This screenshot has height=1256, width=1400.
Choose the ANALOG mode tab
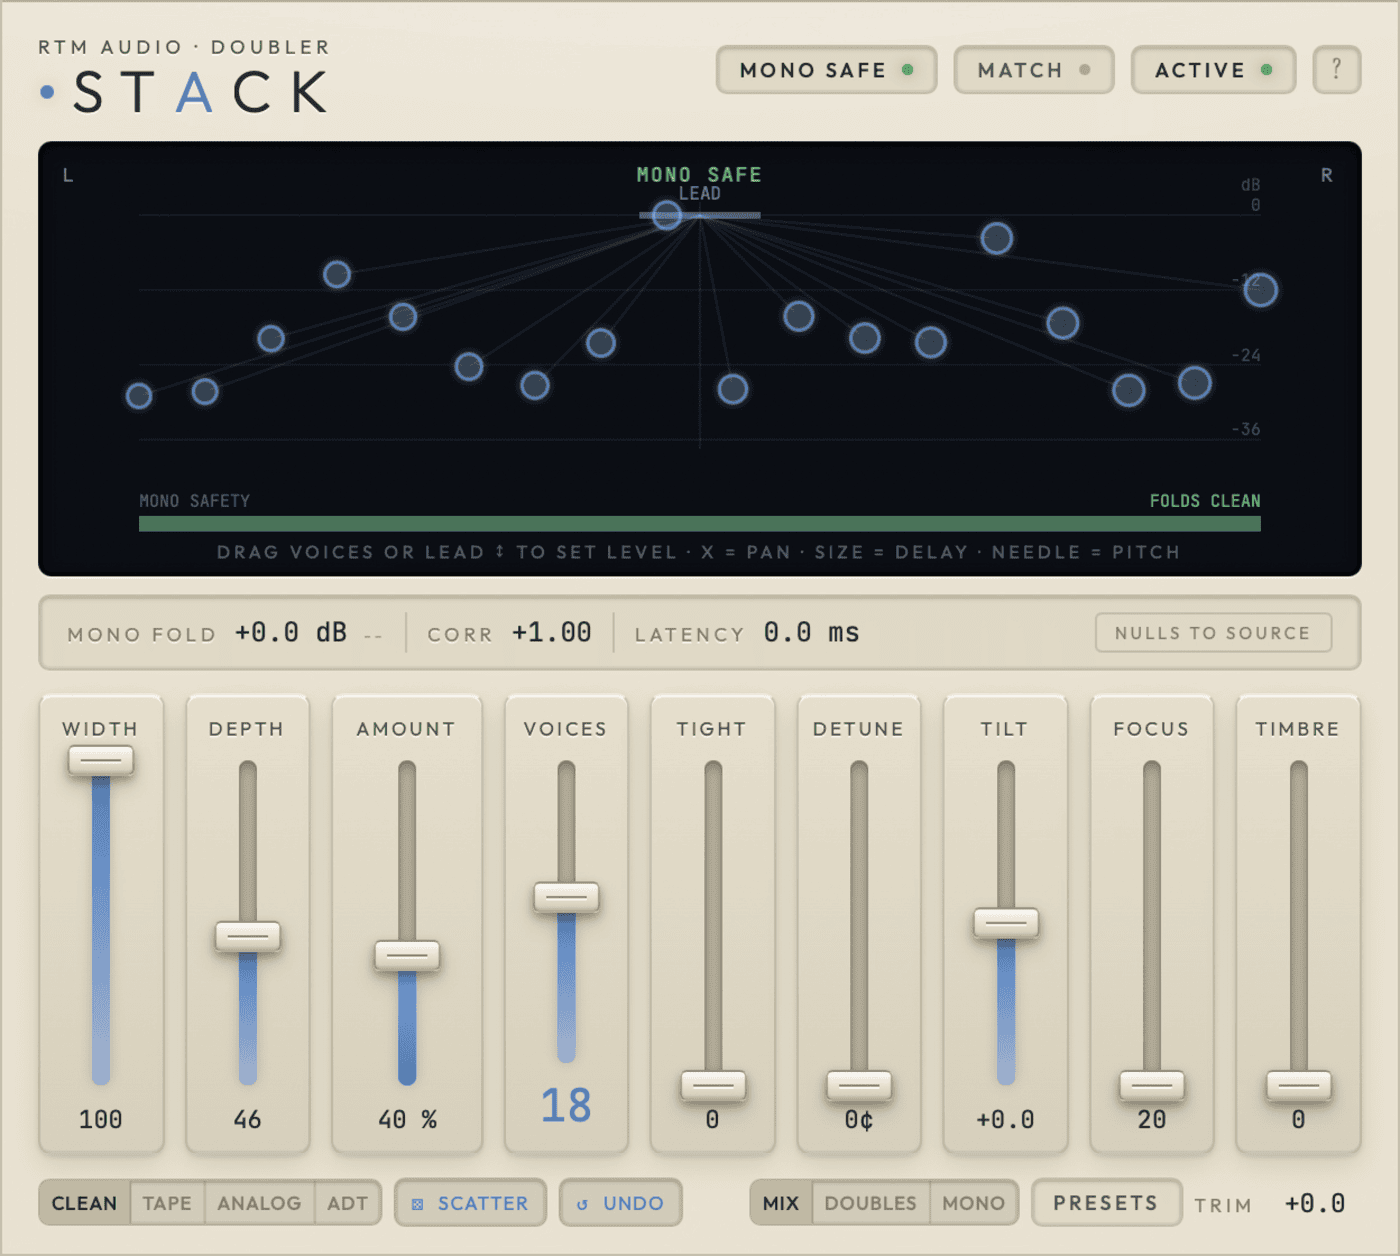[259, 1203]
